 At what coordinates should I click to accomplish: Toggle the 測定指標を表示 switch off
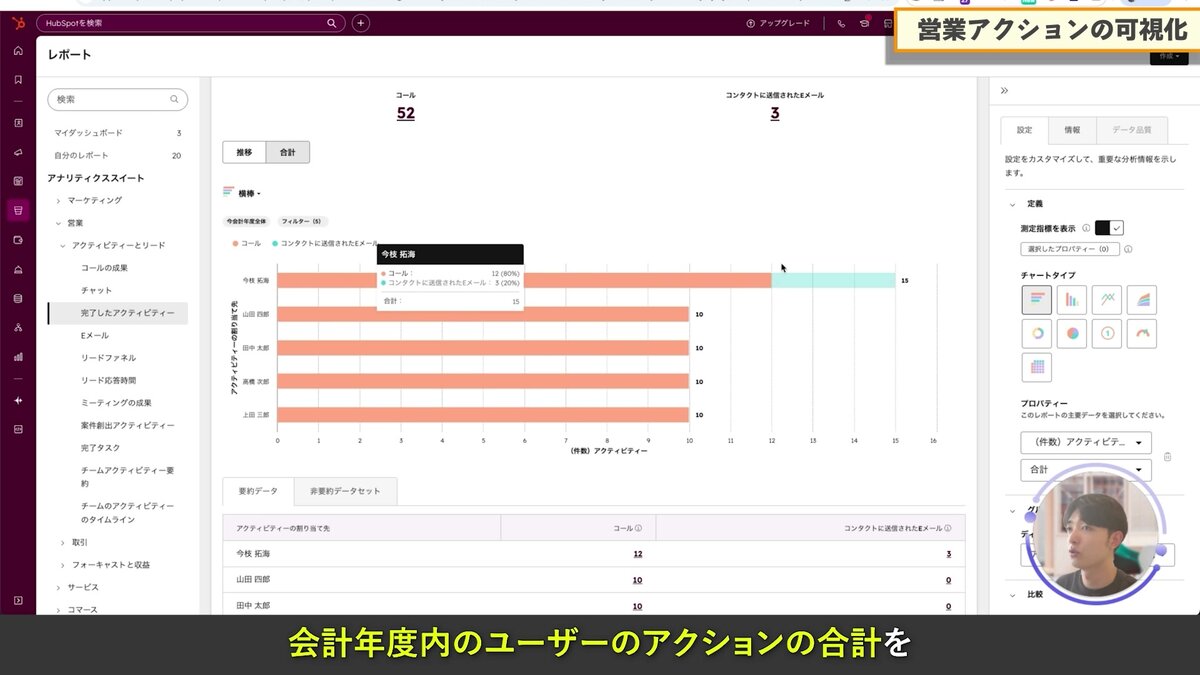point(1104,228)
